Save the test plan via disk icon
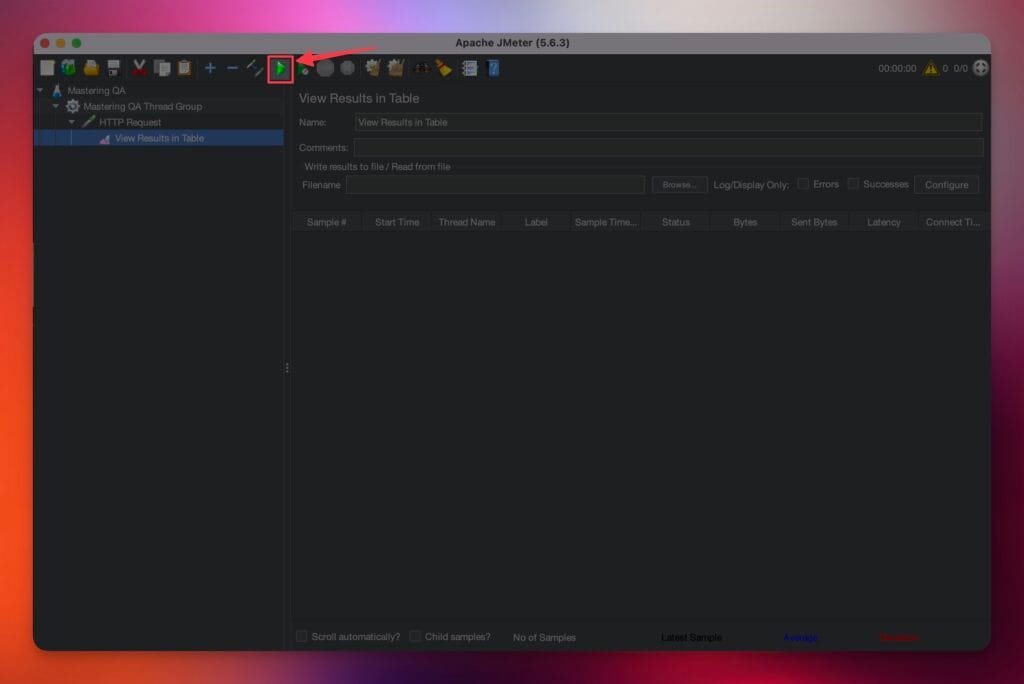The image size is (1024, 684). tap(114, 68)
